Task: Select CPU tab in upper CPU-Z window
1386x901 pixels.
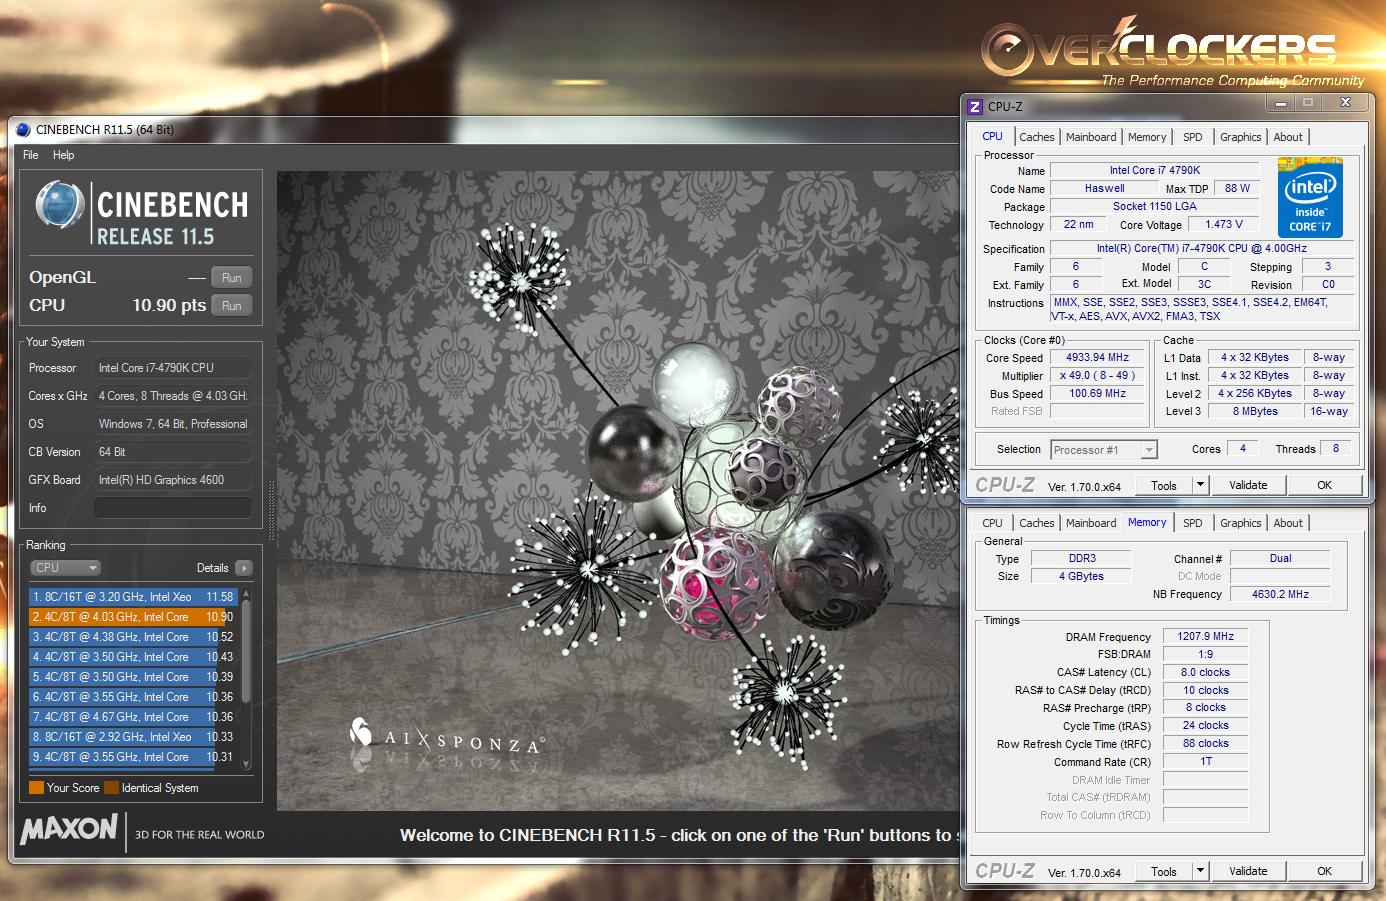Action: 992,136
